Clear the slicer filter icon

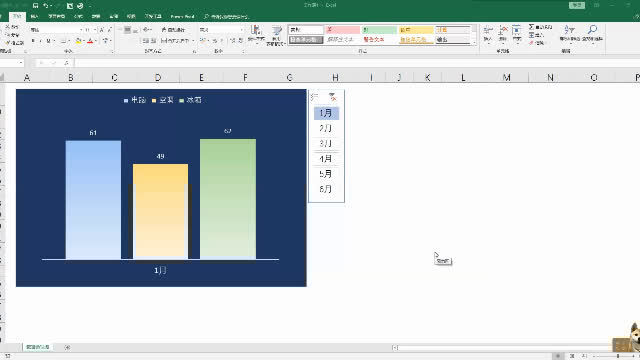333,97
